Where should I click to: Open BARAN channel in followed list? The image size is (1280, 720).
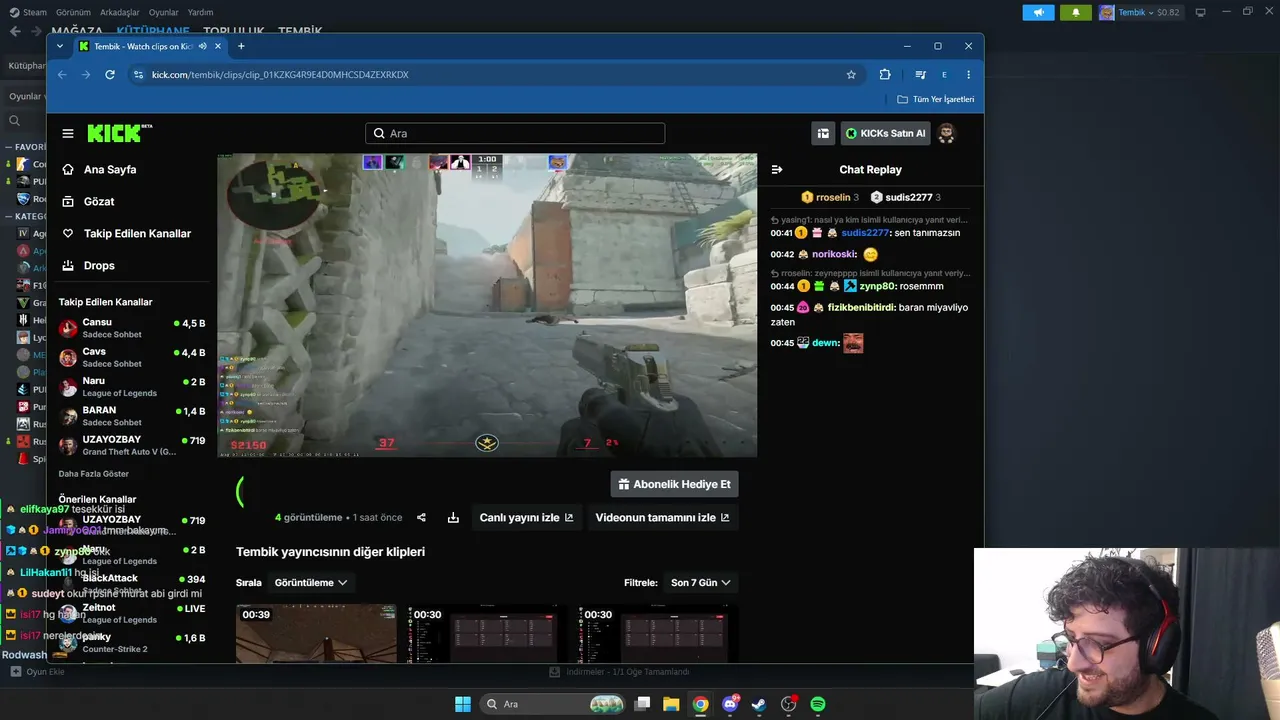click(132, 416)
